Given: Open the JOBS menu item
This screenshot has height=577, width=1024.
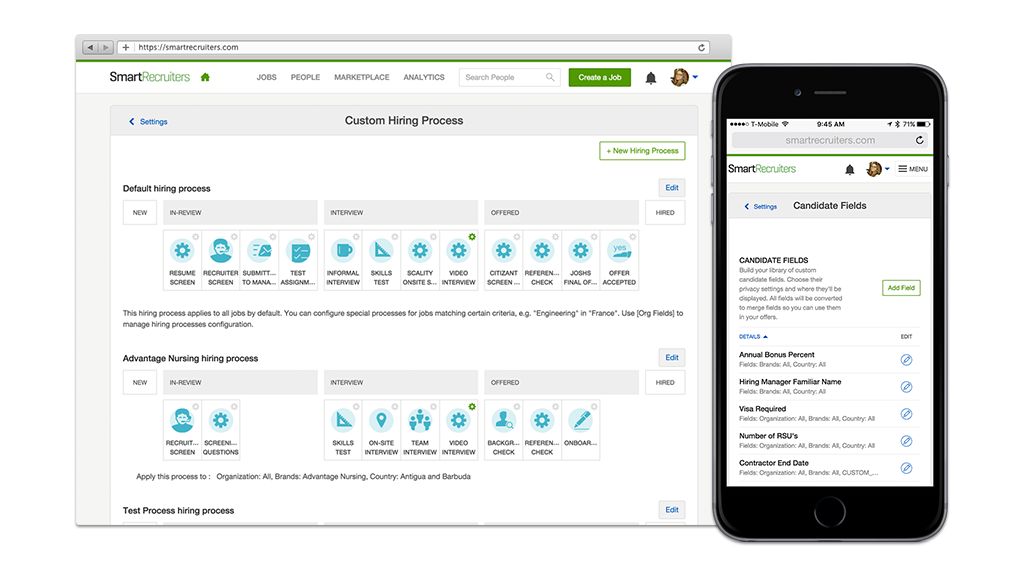Looking at the screenshot, I should (x=266, y=77).
